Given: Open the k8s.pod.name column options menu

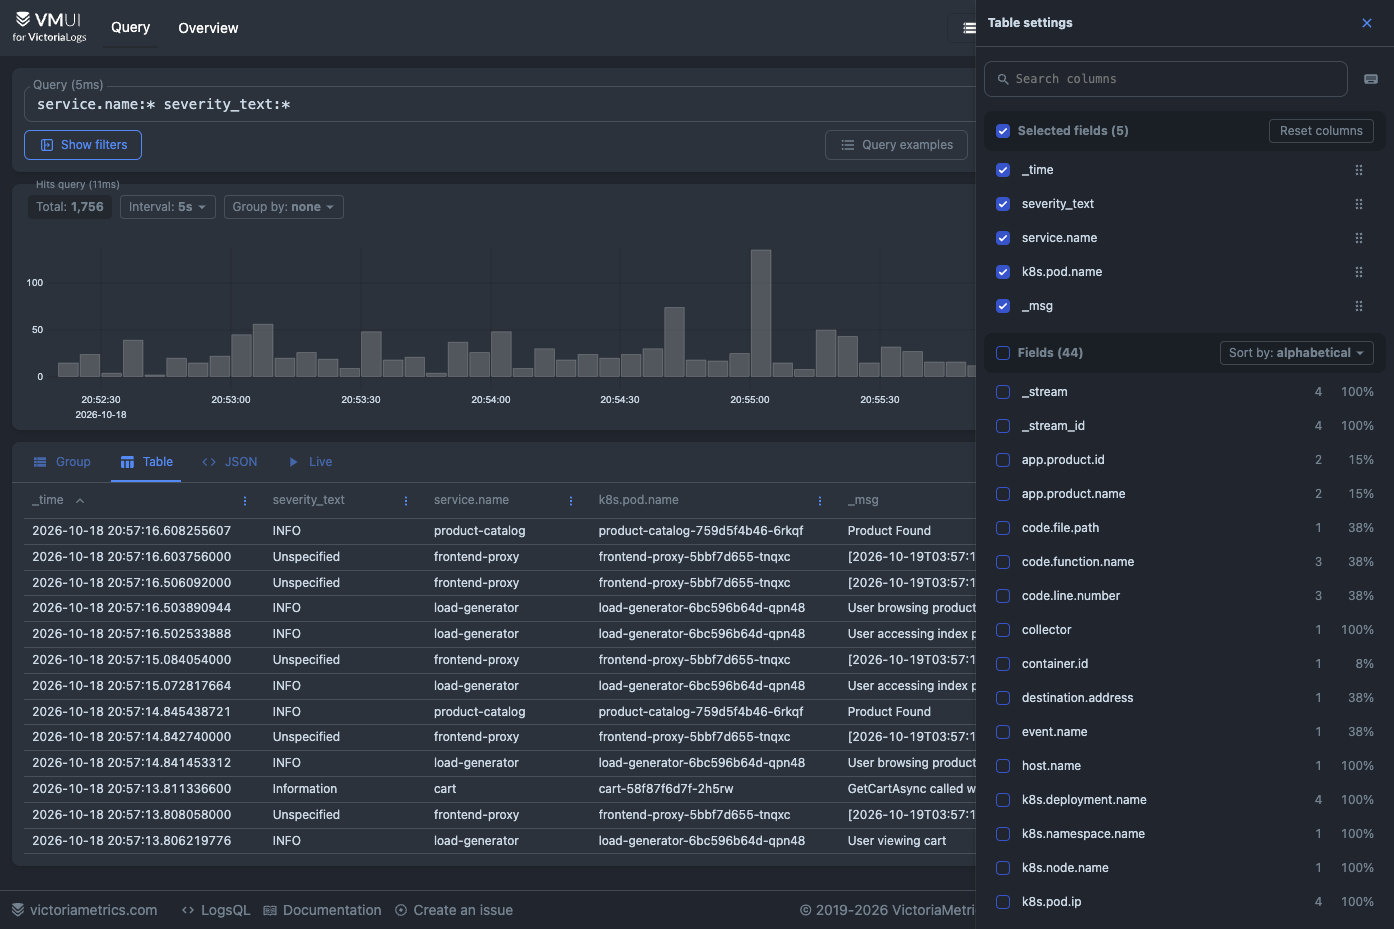Looking at the screenshot, I should tap(820, 501).
